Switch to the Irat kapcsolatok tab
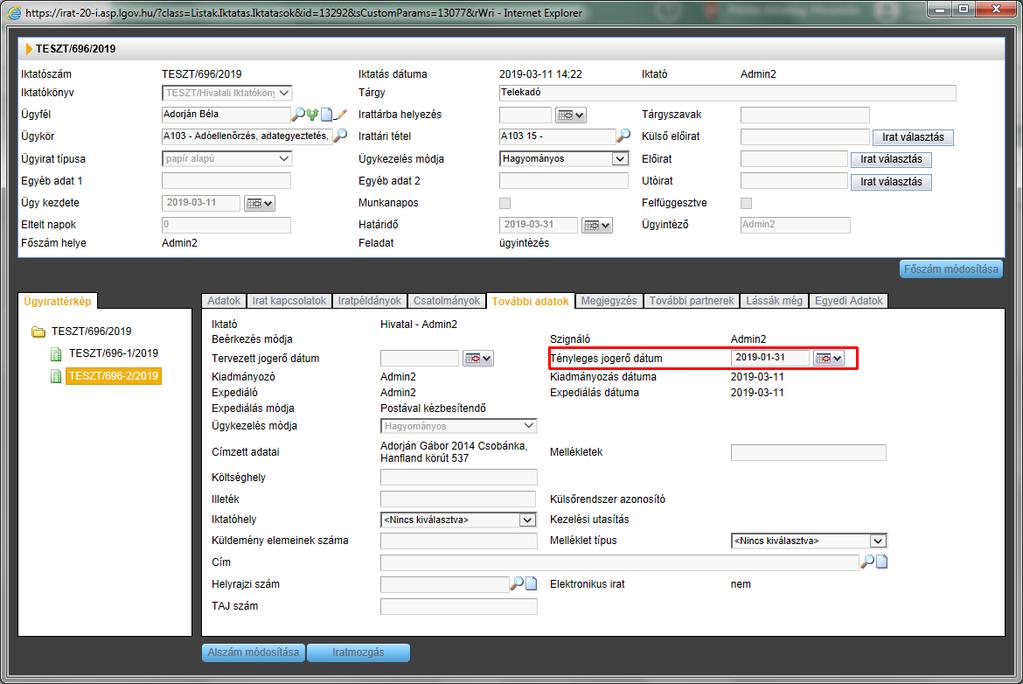Viewport: 1023px width, 684px height. click(x=289, y=301)
